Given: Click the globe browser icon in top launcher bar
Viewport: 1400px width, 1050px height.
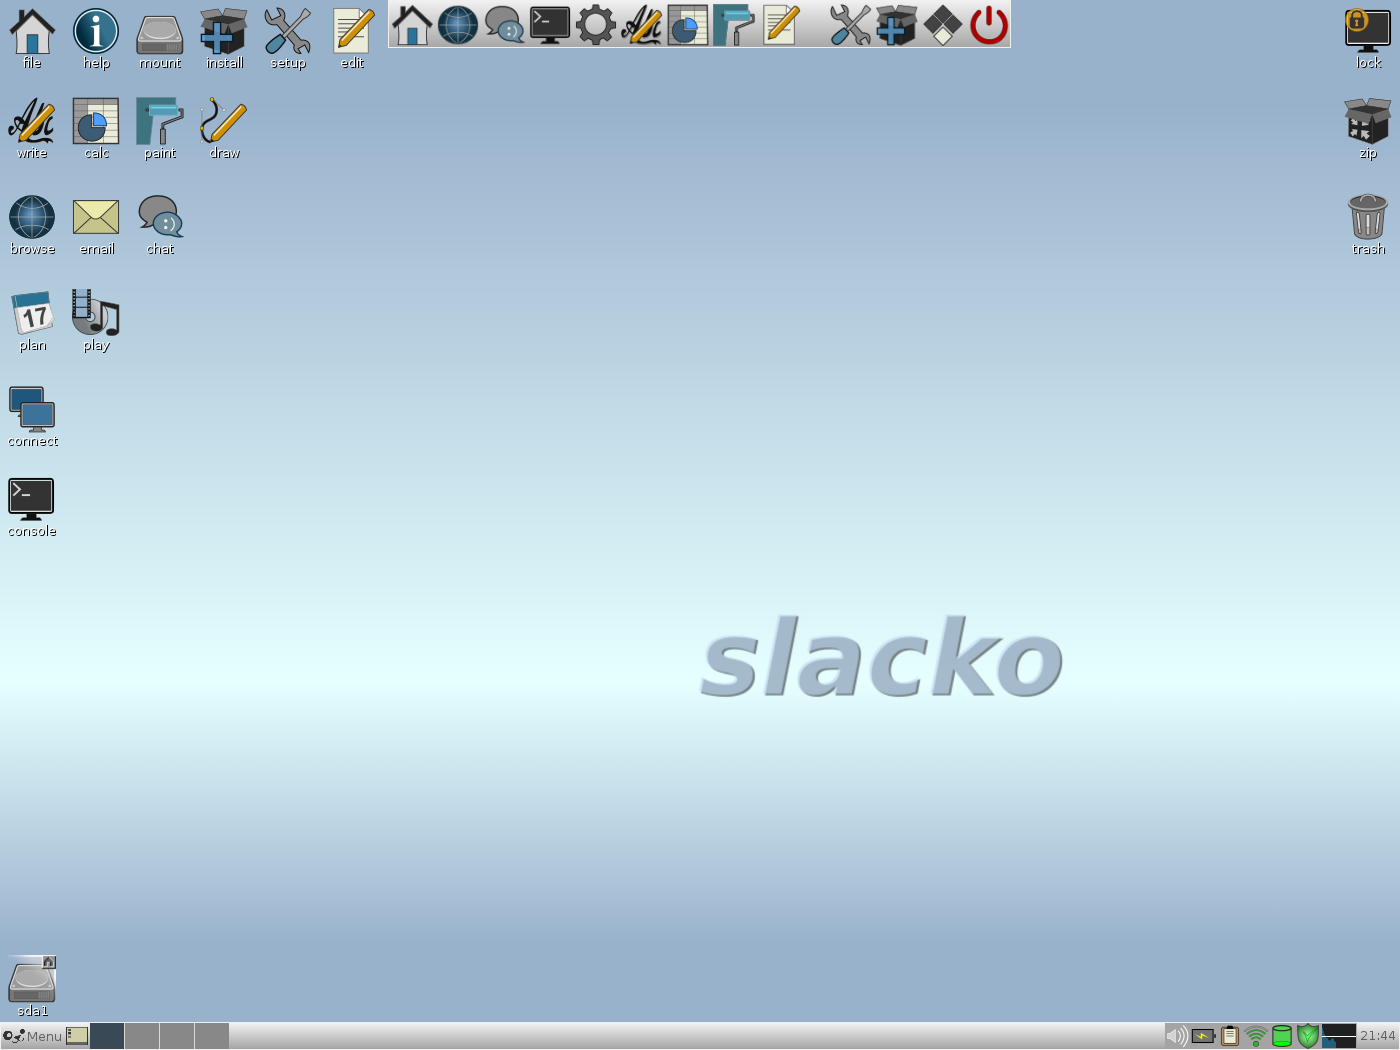Looking at the screenshot, I should (458, 25).
